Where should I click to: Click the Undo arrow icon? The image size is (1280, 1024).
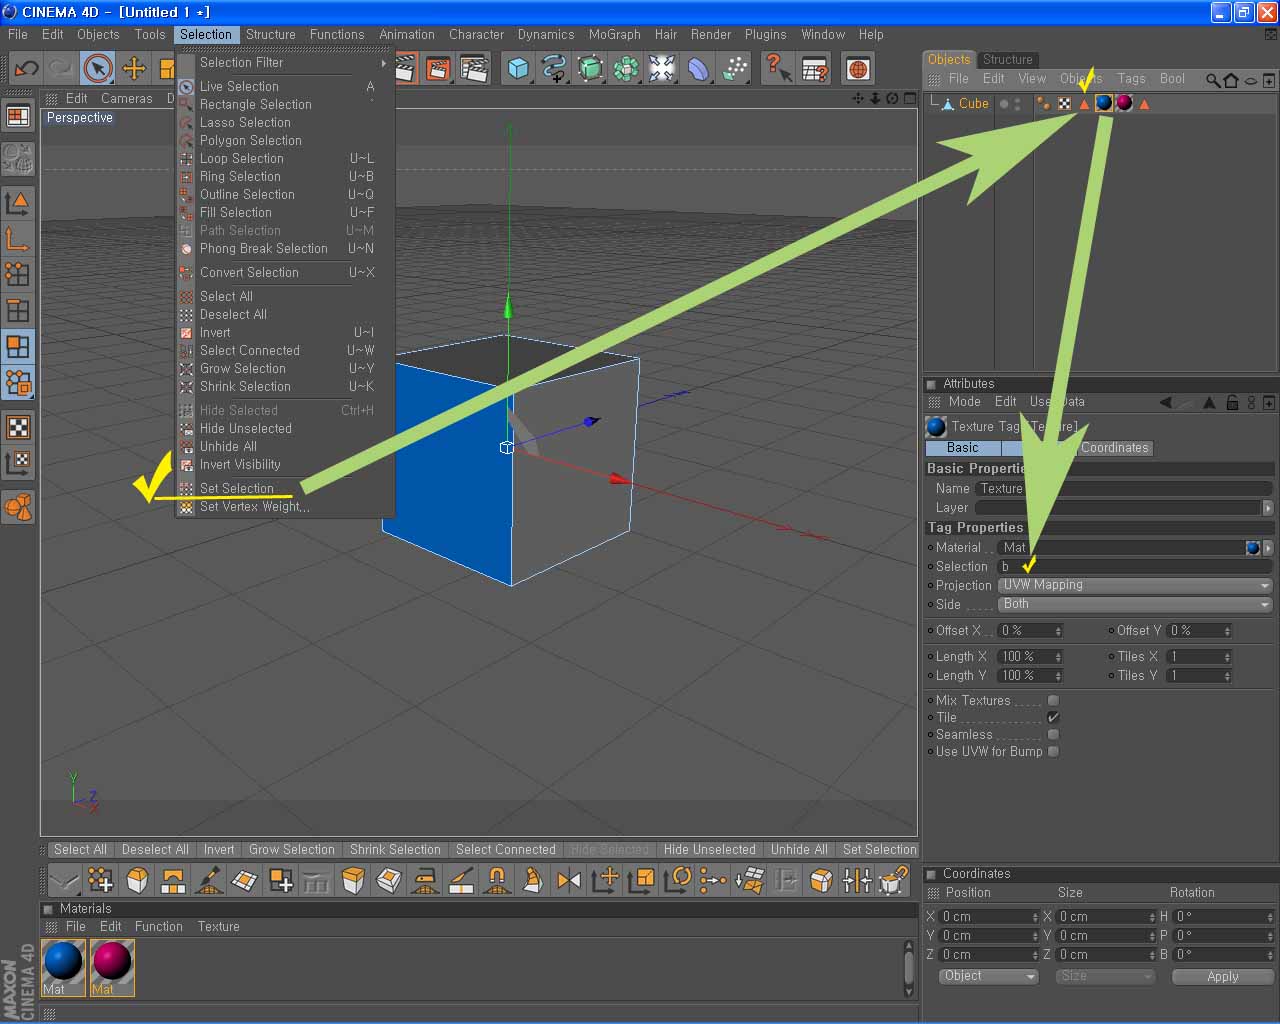pos(26,68)
